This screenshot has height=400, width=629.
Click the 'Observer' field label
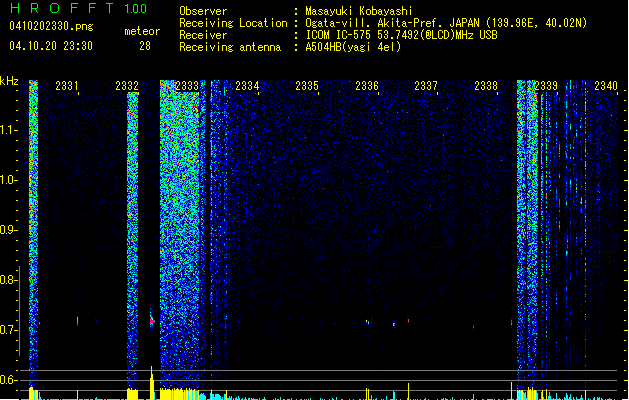tap(203, 11)
